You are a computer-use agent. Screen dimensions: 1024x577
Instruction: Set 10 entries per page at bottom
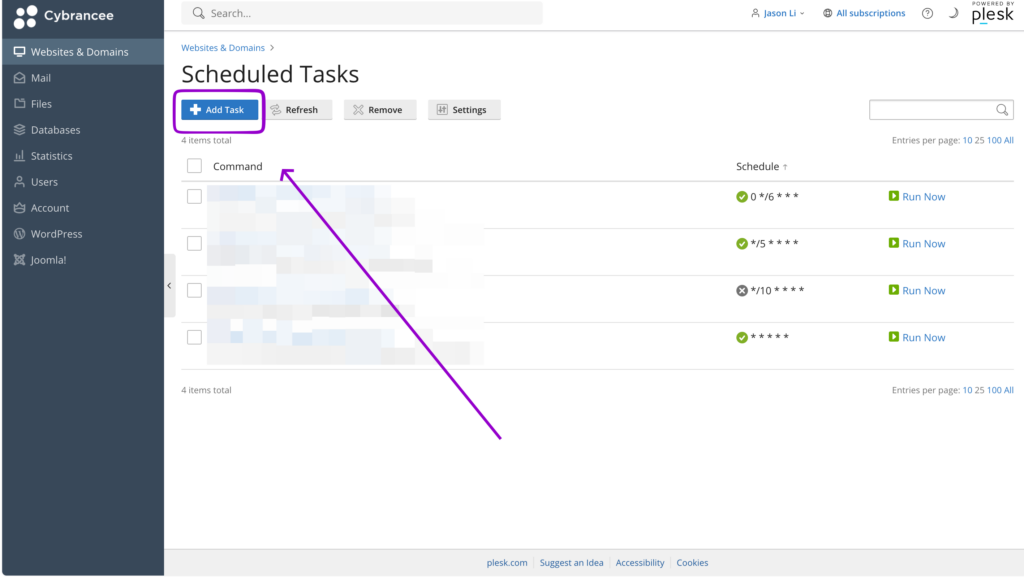967,390
